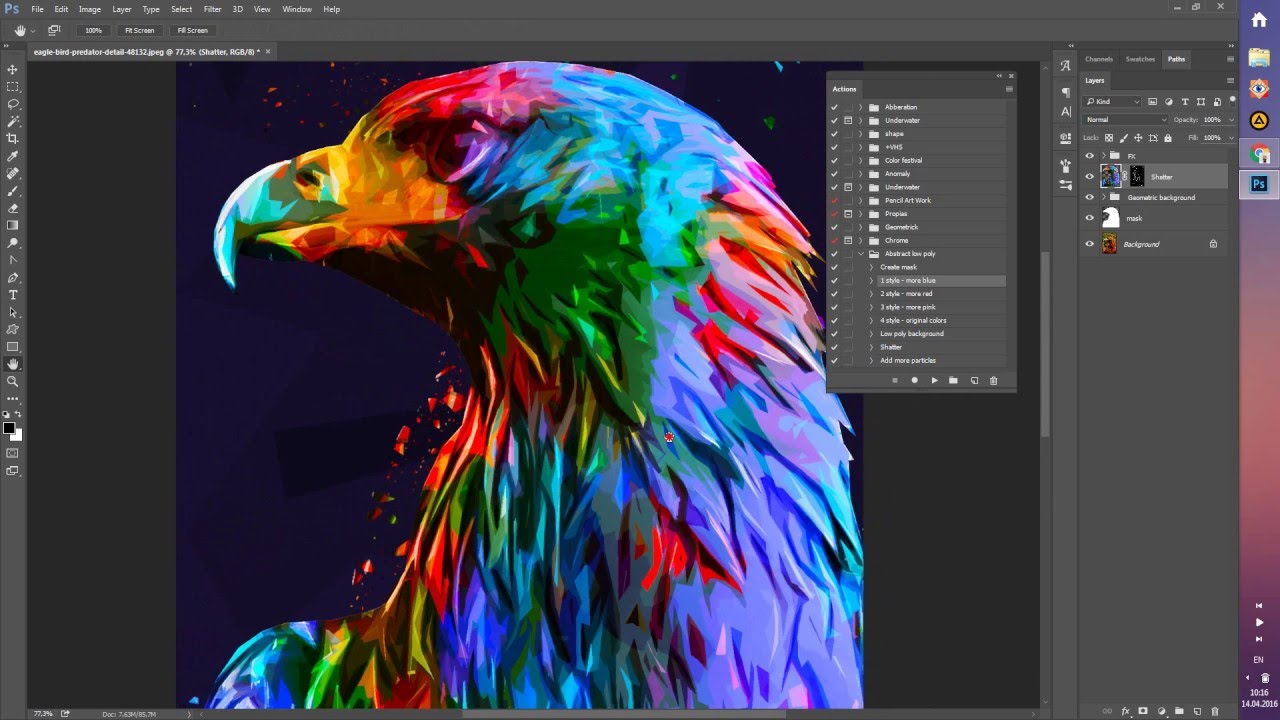Select the Crop tool
Viewport: 1280px width, 720px height.
pos(13,139)
